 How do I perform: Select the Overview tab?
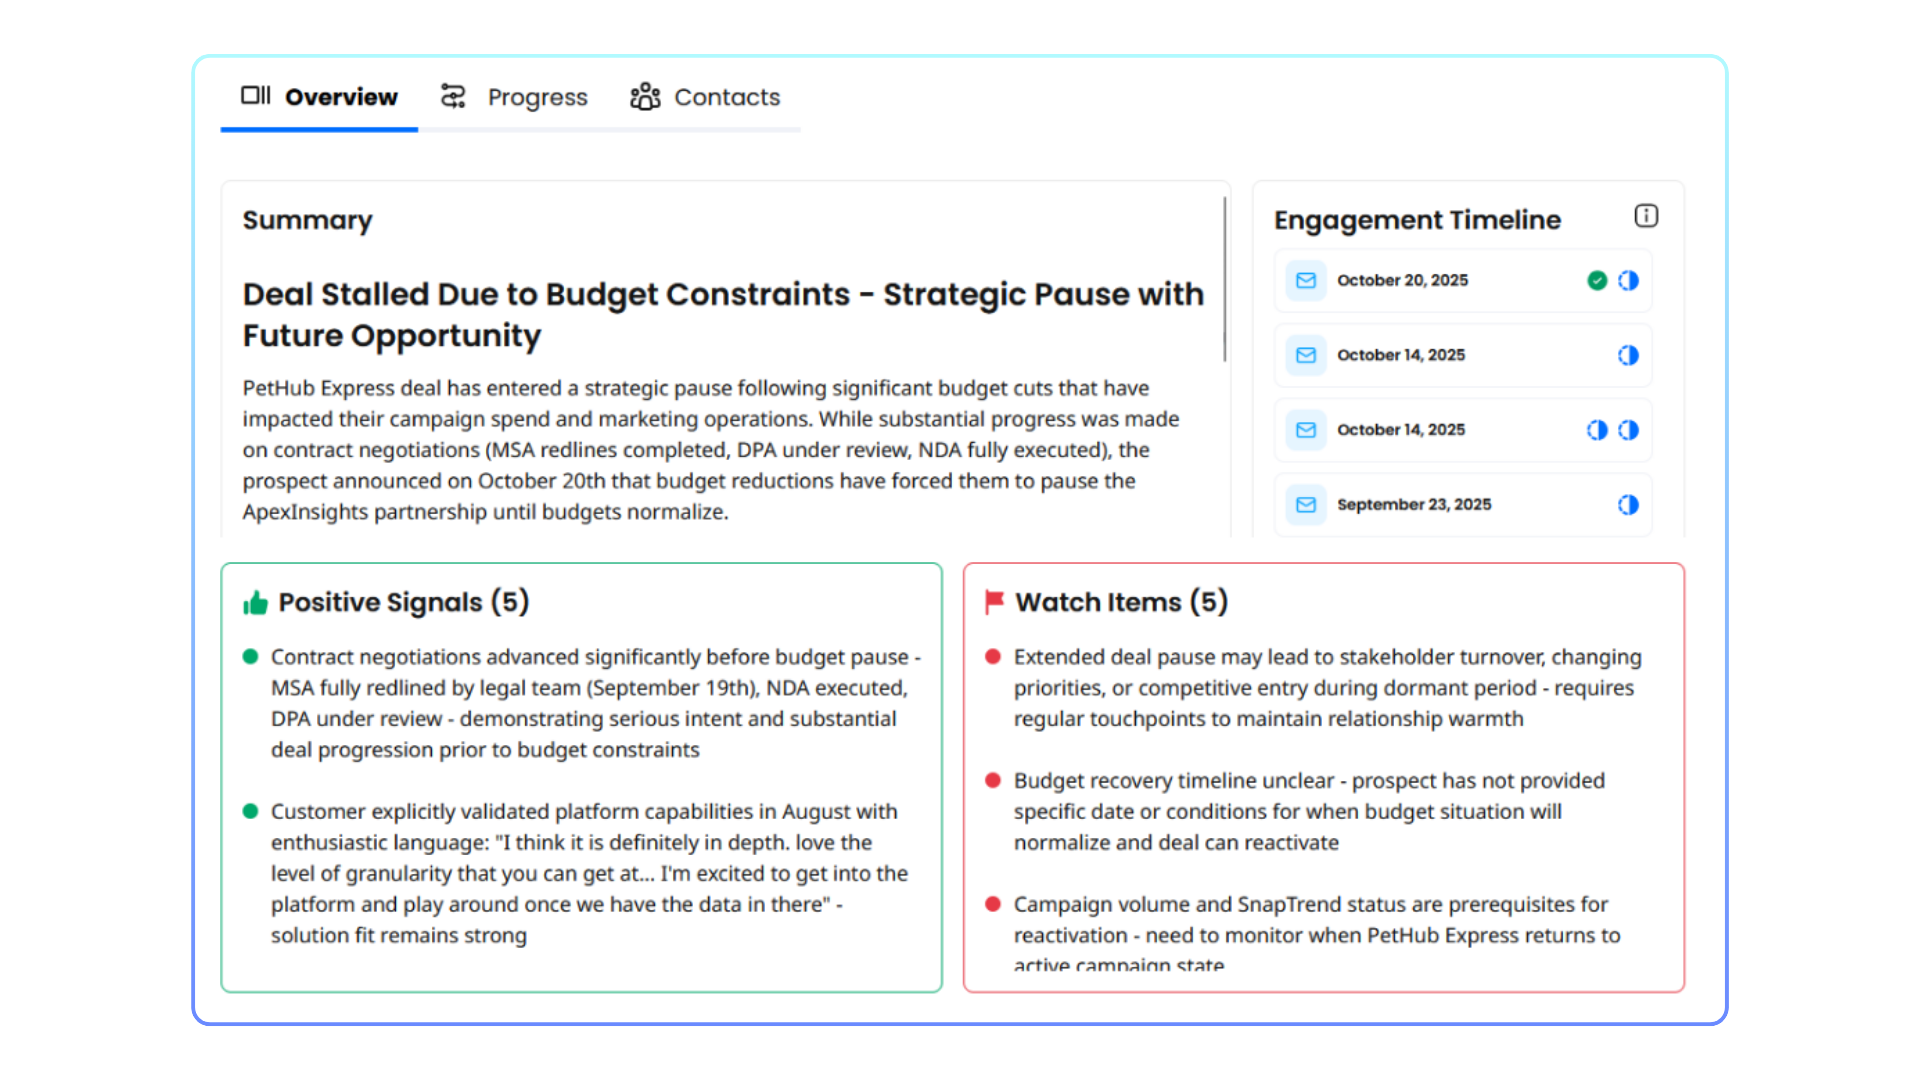[341, 97]
